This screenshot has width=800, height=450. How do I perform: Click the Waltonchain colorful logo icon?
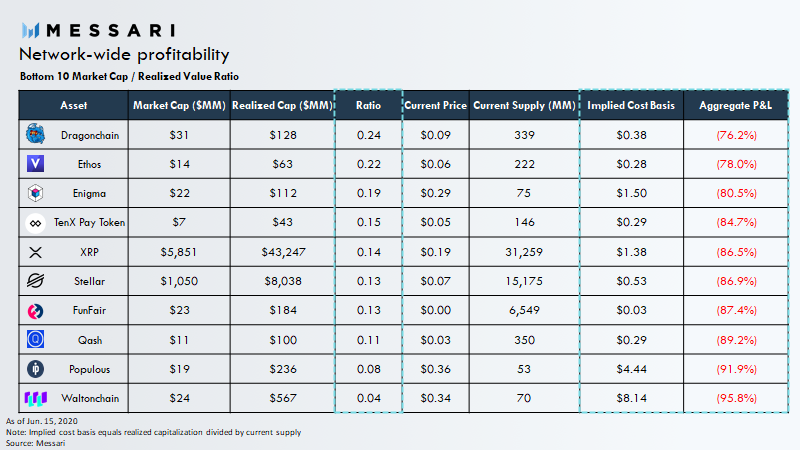tap(36, 398)
